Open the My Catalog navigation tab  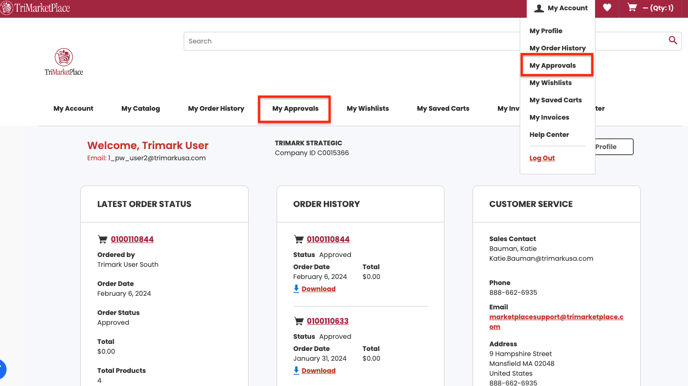tap(140, 108)
